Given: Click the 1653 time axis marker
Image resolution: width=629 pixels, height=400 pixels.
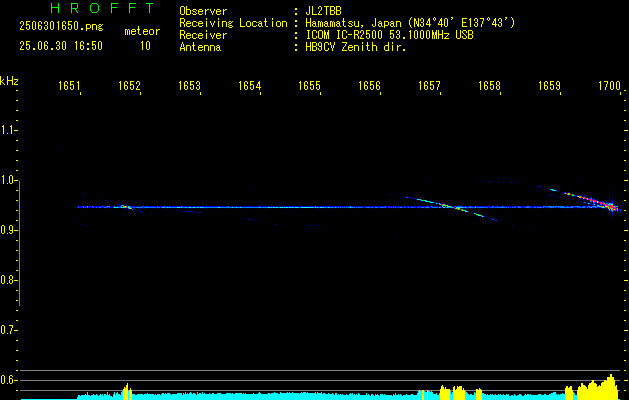Looking at the screenshot, I should pos(189,85).
